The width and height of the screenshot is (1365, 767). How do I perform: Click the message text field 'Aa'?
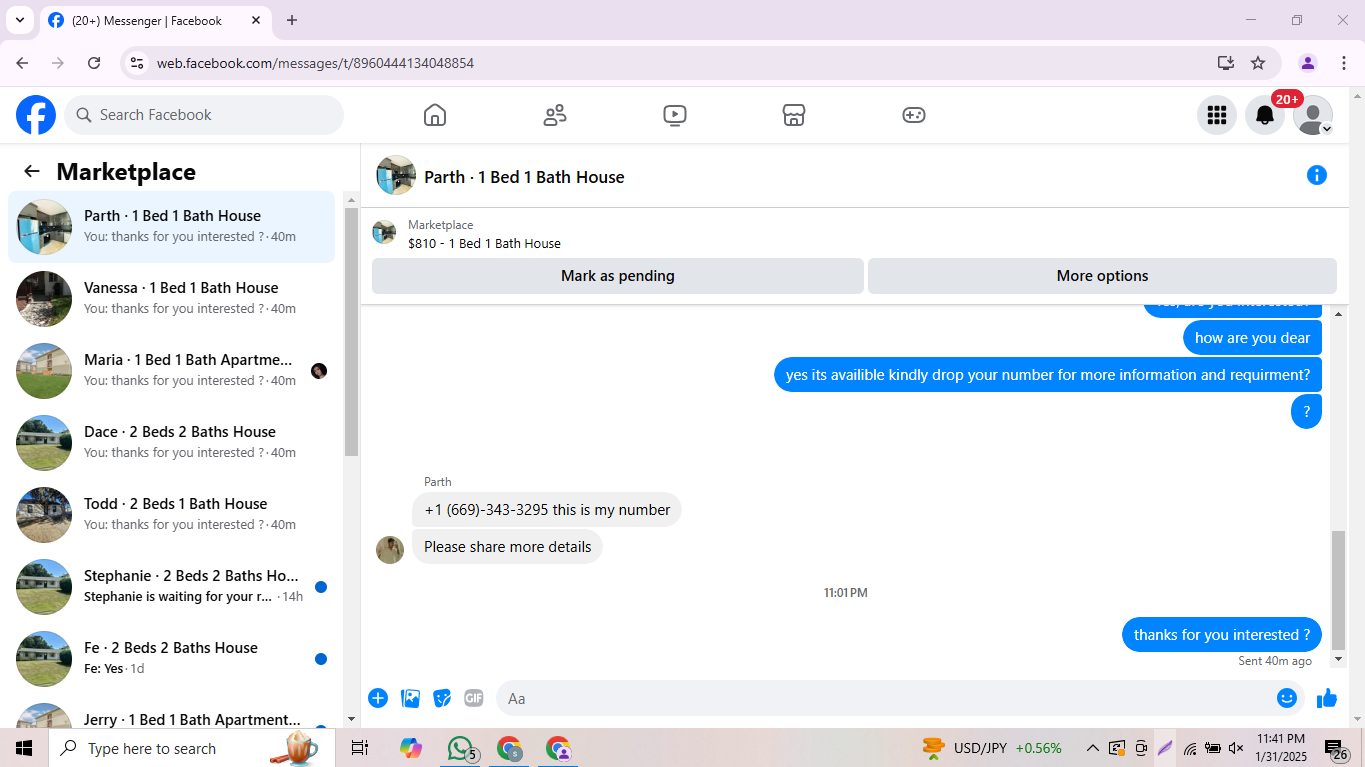click(886, 698)
